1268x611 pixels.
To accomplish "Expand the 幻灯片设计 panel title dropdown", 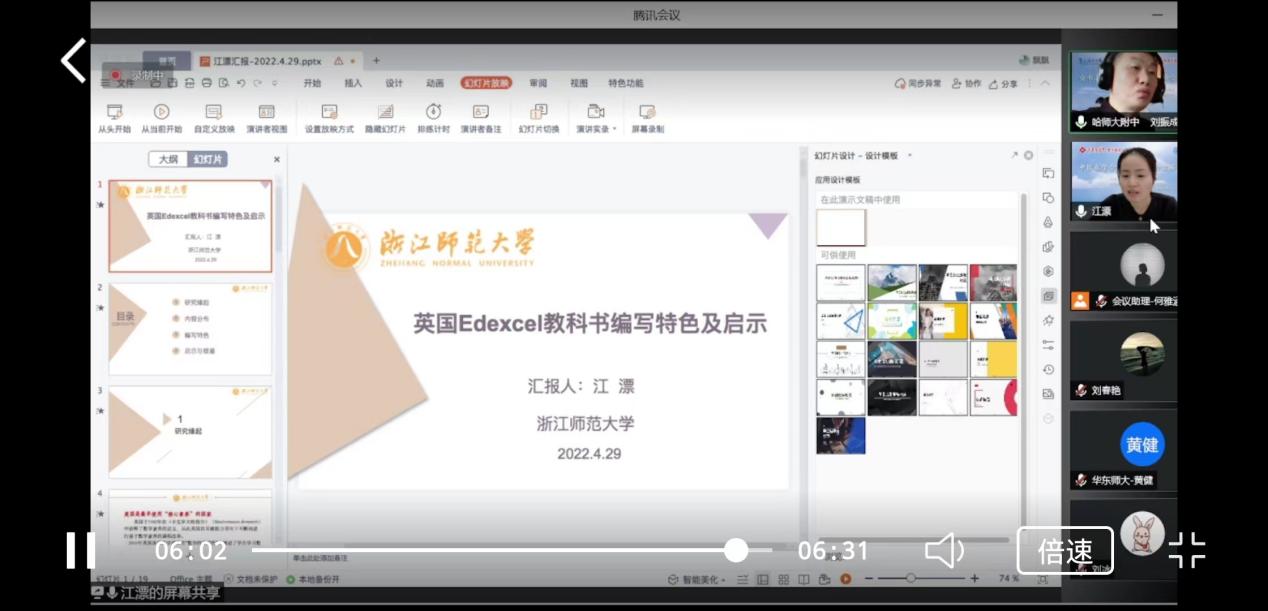I will tap(908, 156).
